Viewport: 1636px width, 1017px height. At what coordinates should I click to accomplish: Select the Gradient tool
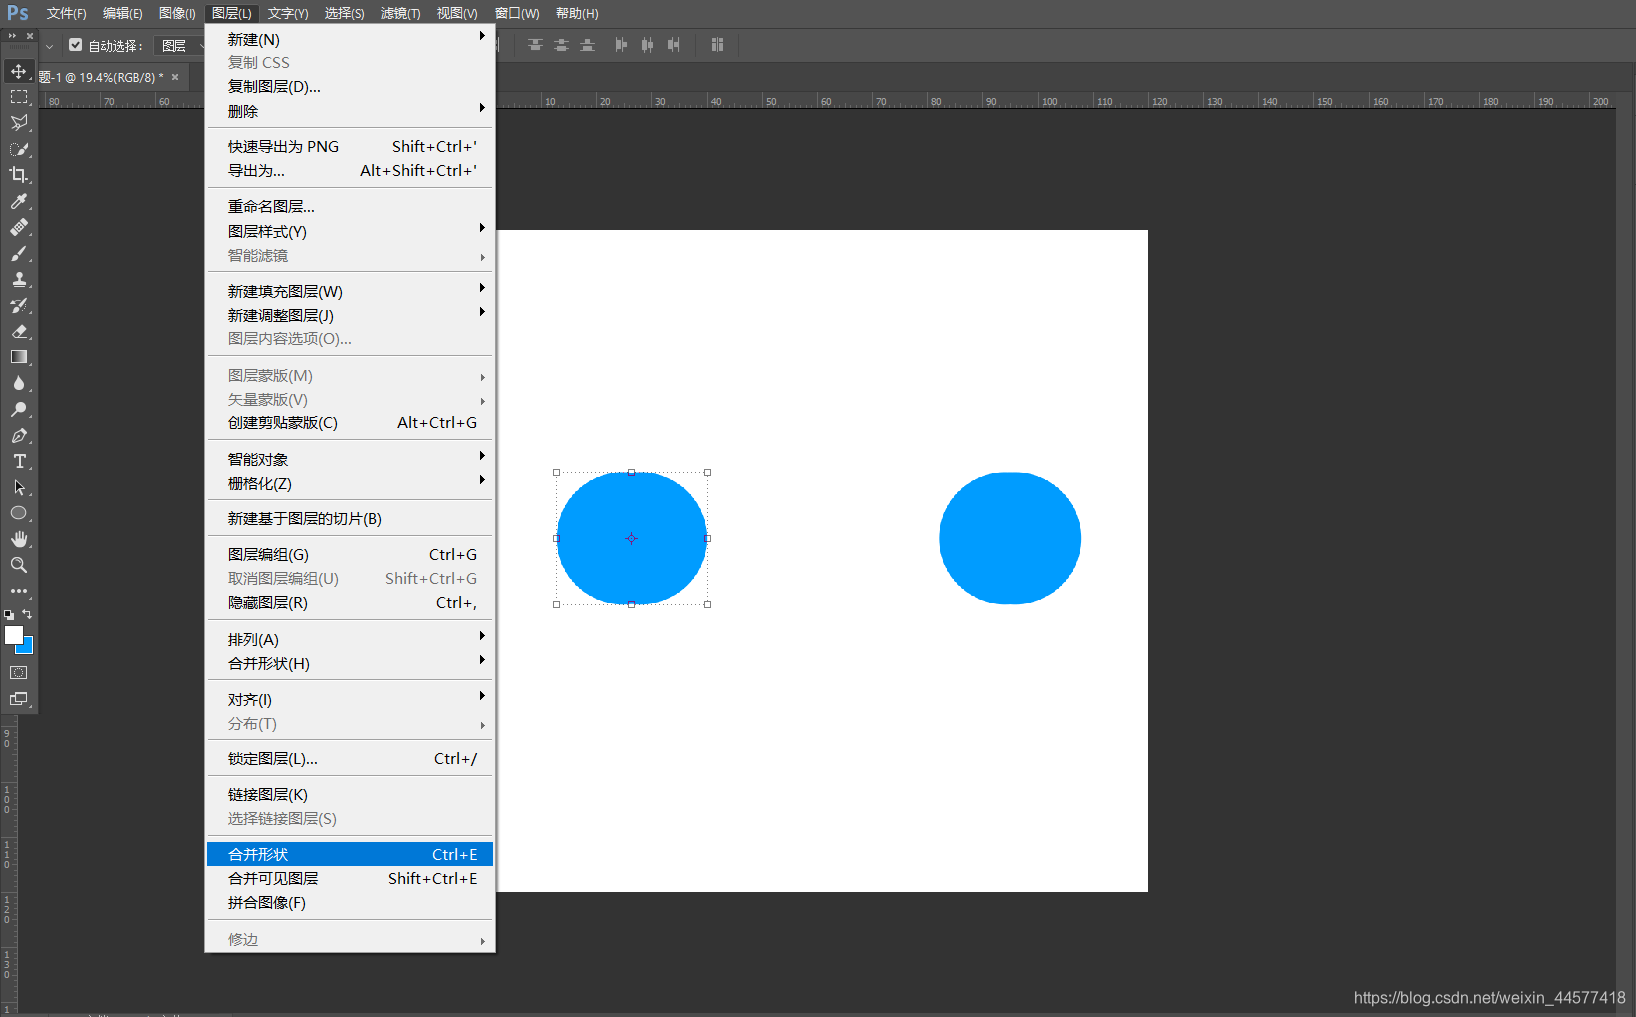coord(19,357)
